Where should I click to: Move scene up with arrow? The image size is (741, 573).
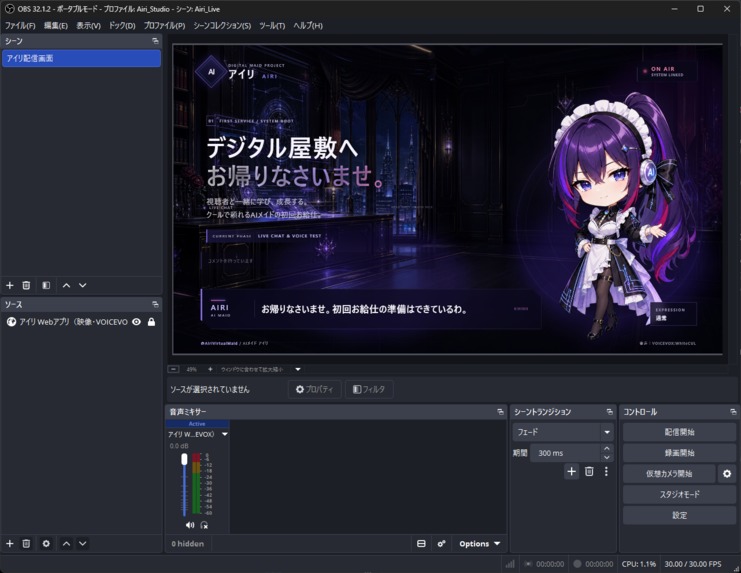tap(66, 285)
